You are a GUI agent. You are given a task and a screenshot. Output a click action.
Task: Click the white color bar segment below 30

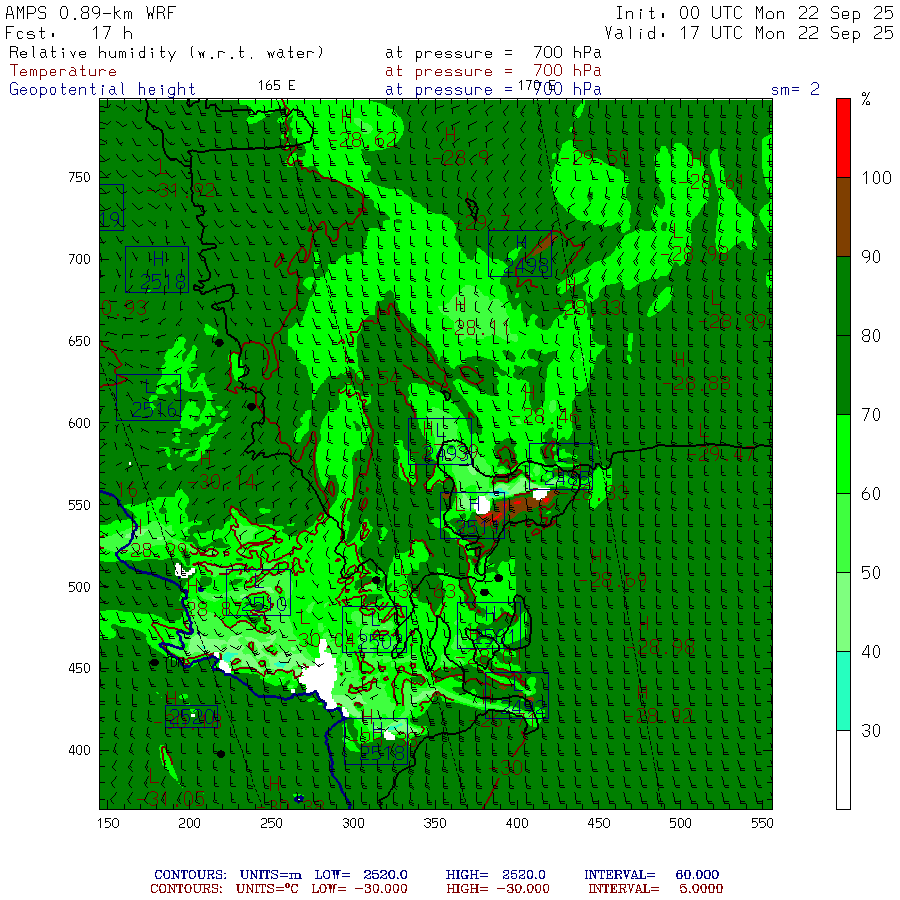tap(843, 770)
